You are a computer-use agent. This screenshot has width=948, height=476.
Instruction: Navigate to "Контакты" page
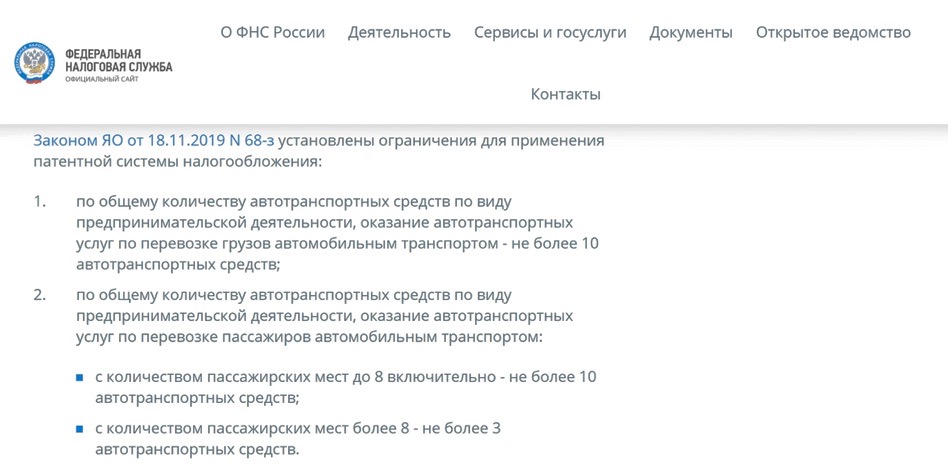[x=566, y=94]
